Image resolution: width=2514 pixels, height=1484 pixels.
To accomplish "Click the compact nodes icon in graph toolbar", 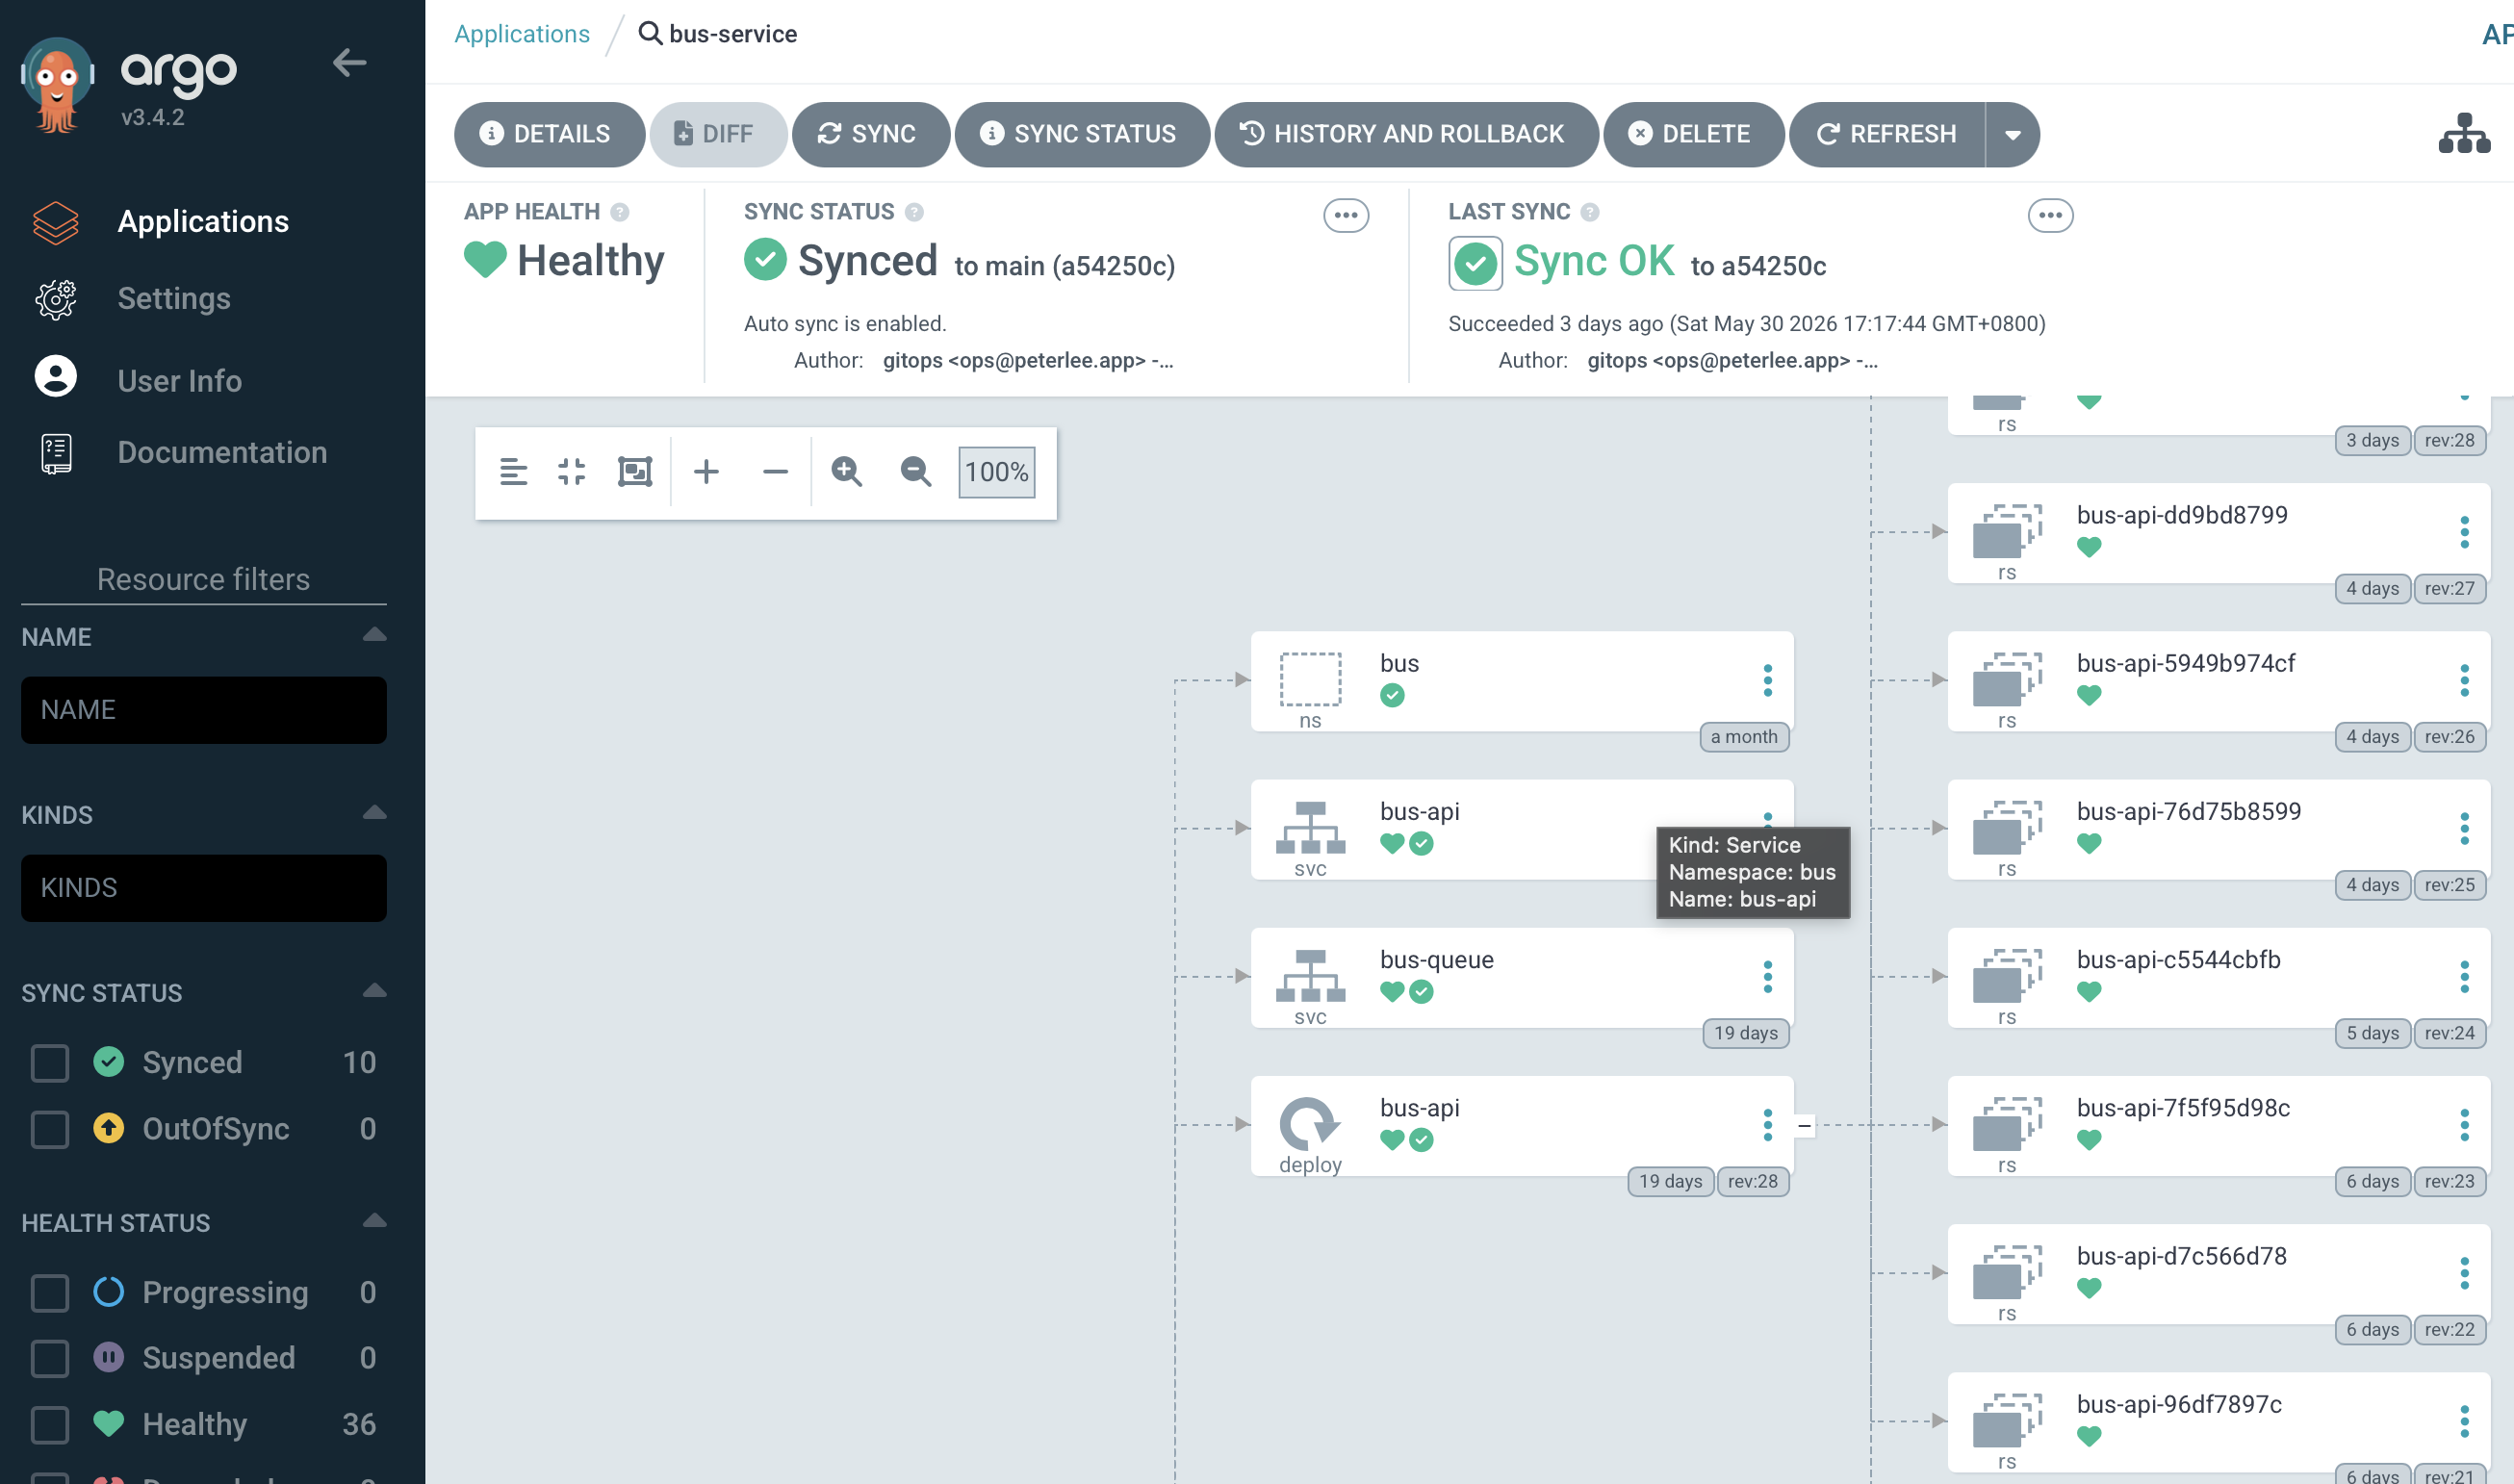I will [513, 472].
